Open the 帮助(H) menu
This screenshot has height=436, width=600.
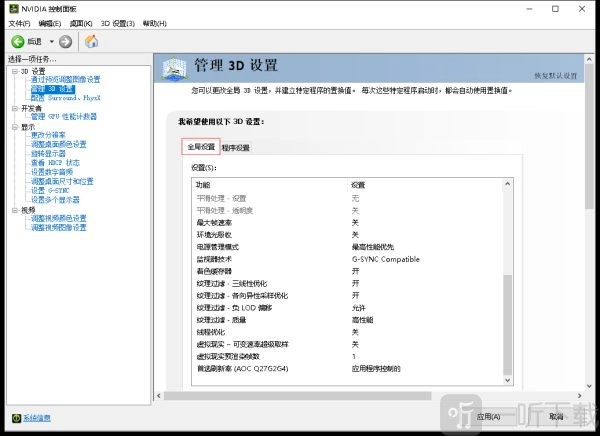coord(155,23)
